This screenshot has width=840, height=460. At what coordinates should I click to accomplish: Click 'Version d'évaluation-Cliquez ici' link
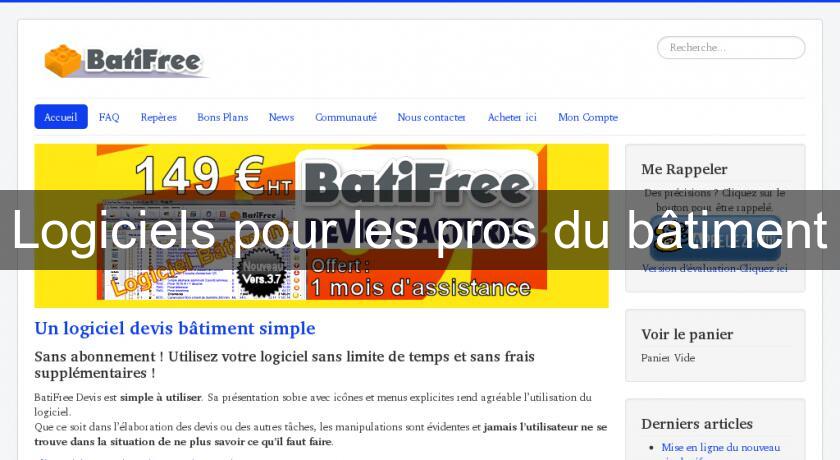[x=714, y=269]
